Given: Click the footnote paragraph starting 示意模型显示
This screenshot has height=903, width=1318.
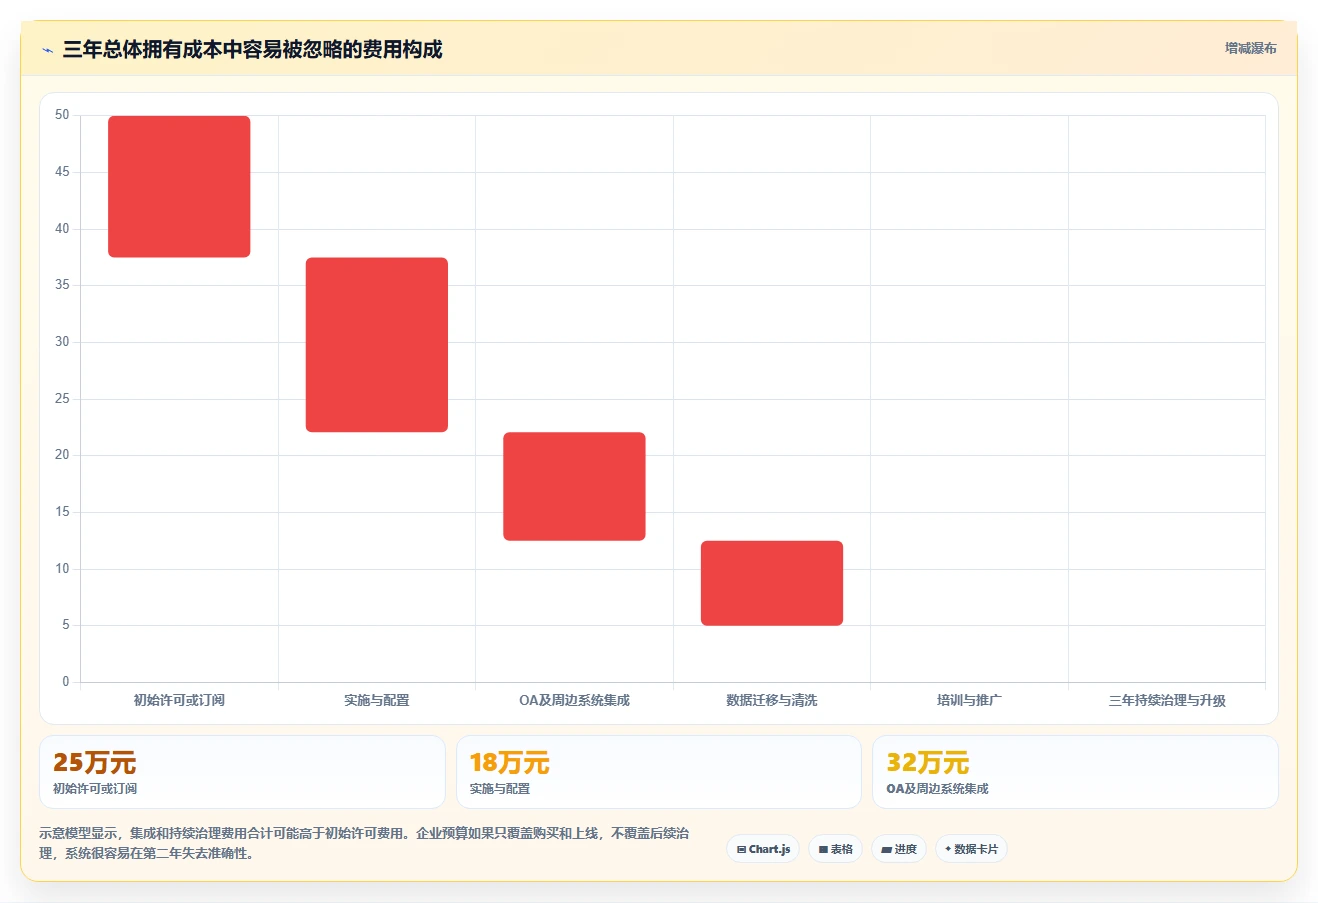Looking at the screenshot, I should pos(364,843).
